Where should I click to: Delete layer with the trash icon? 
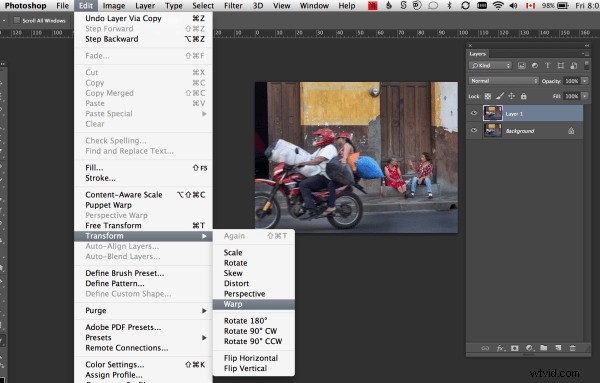click(x=573, y=348)
